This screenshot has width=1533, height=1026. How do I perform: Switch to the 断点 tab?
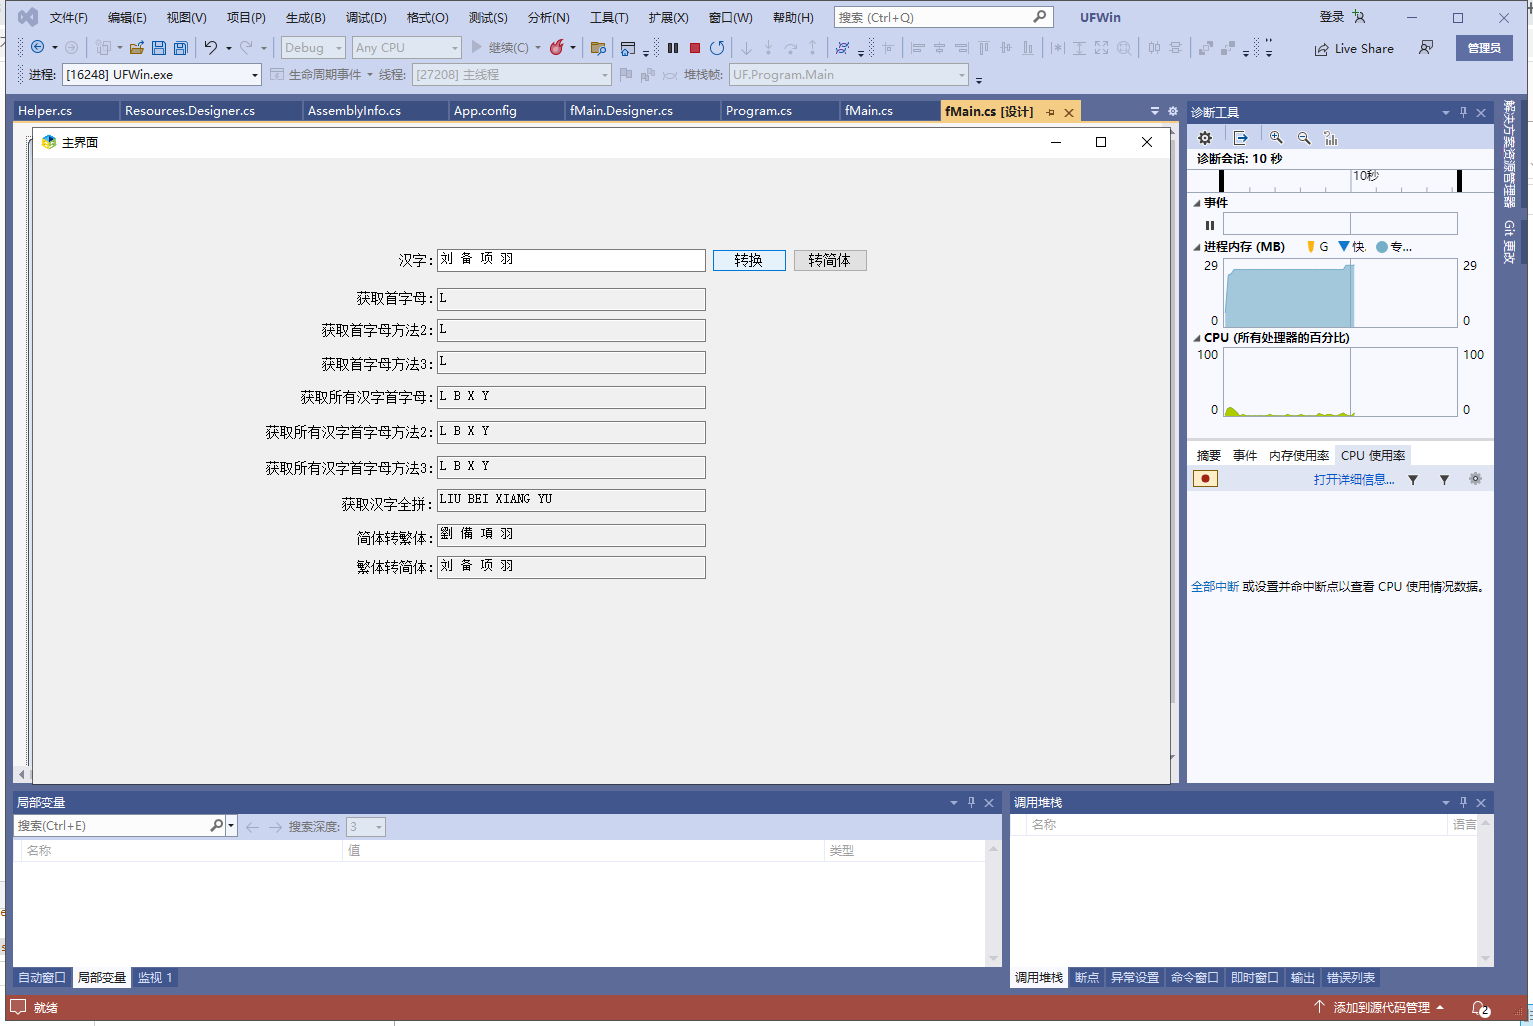coord(1087,978)
